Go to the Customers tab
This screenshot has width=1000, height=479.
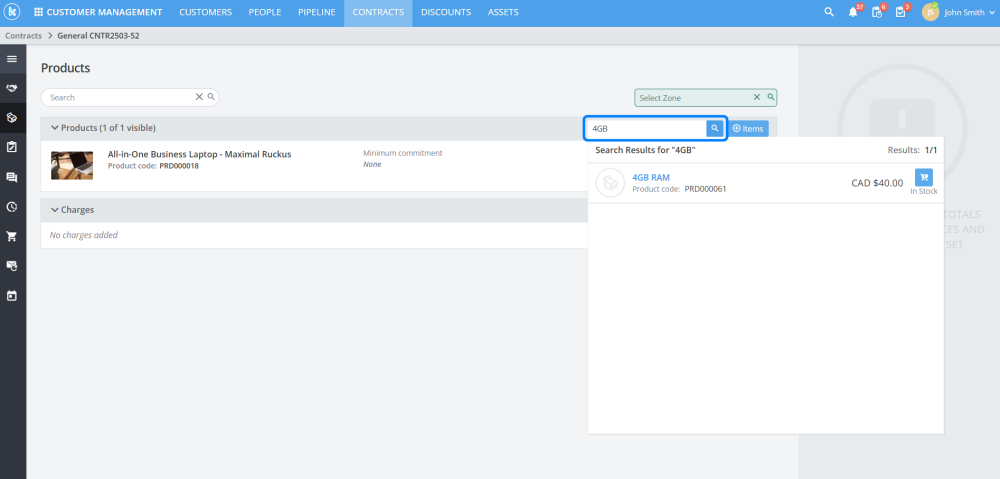click(x=205, y=12)
